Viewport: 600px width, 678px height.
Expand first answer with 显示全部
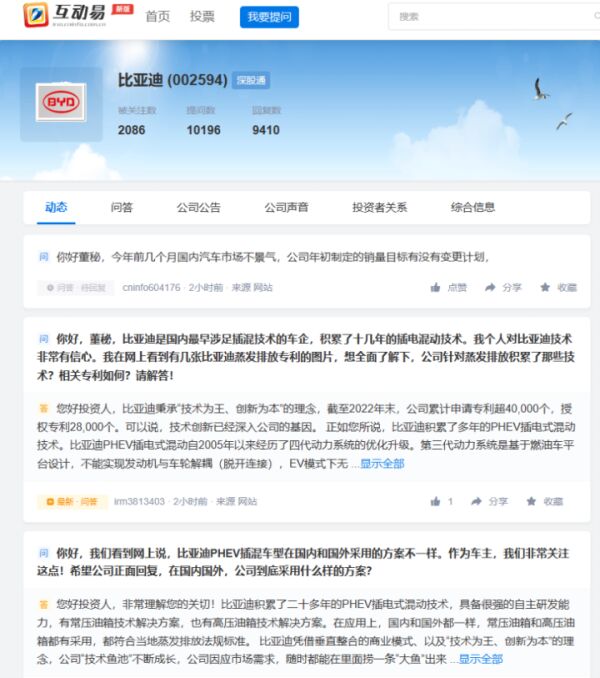pyautogui.click(x=382, y=464)
